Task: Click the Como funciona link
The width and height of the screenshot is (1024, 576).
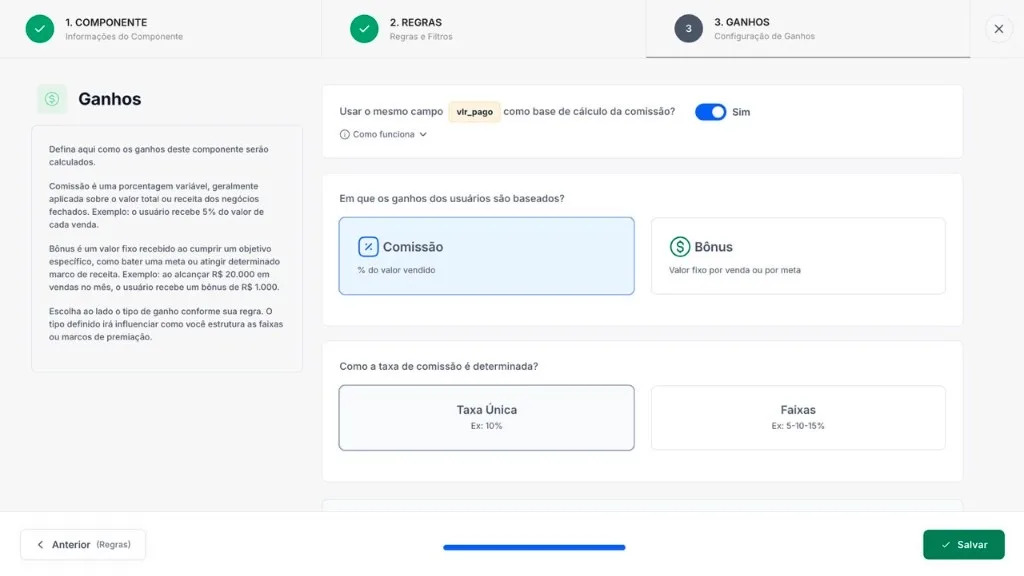Action: [x=383, y=135]
